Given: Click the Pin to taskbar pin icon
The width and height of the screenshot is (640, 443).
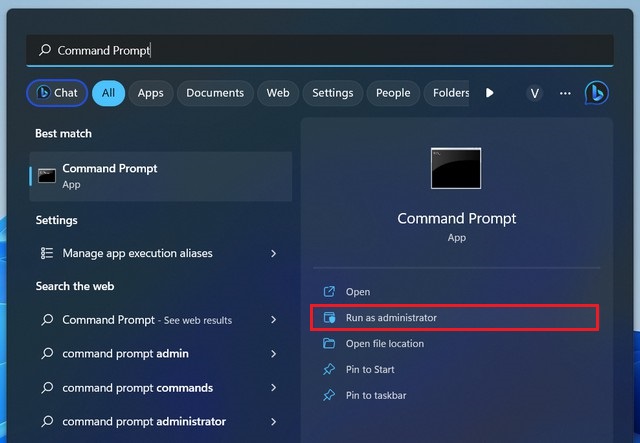Looking at the screenshot, I should point(329,395).
